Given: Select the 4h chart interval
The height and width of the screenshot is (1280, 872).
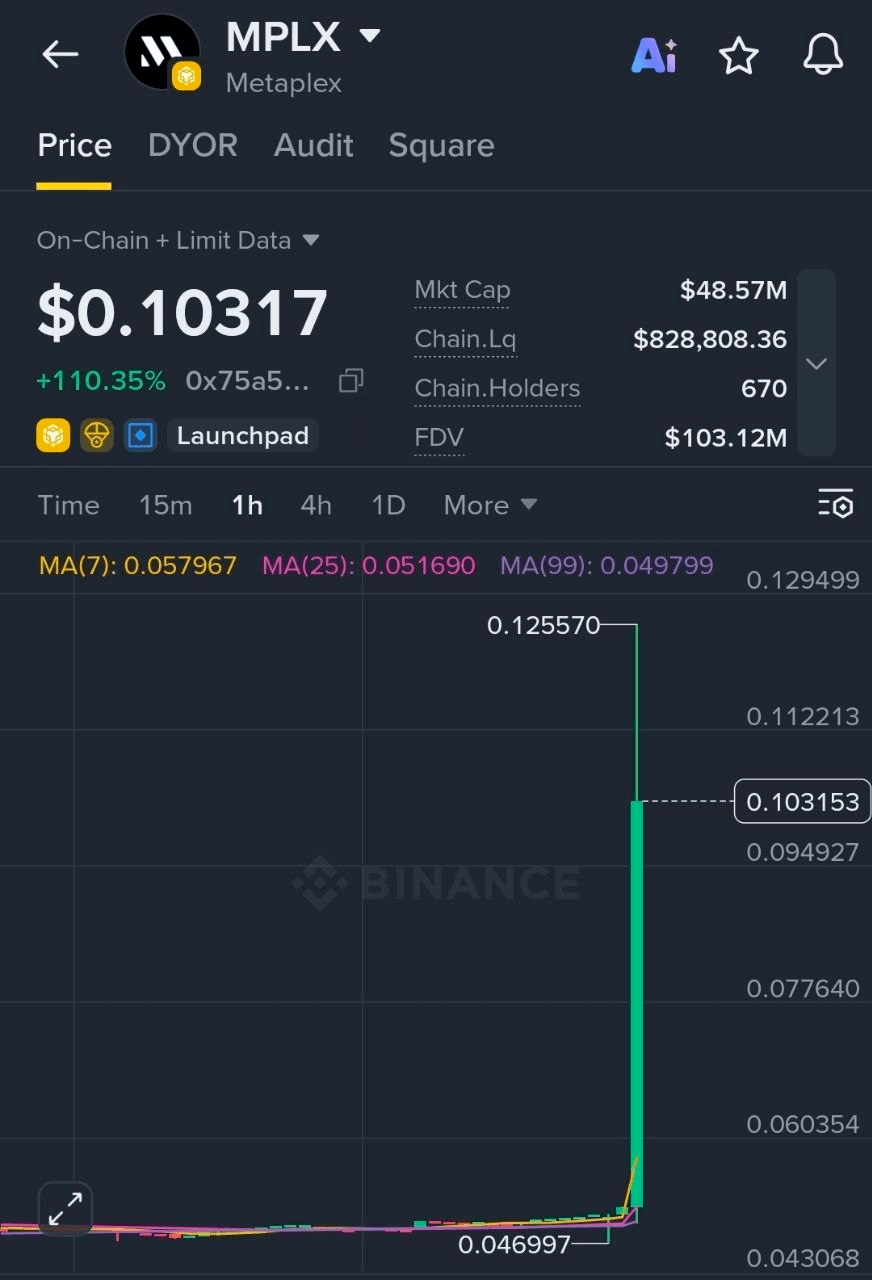Looking at the screenshot, I should [316, 505].
